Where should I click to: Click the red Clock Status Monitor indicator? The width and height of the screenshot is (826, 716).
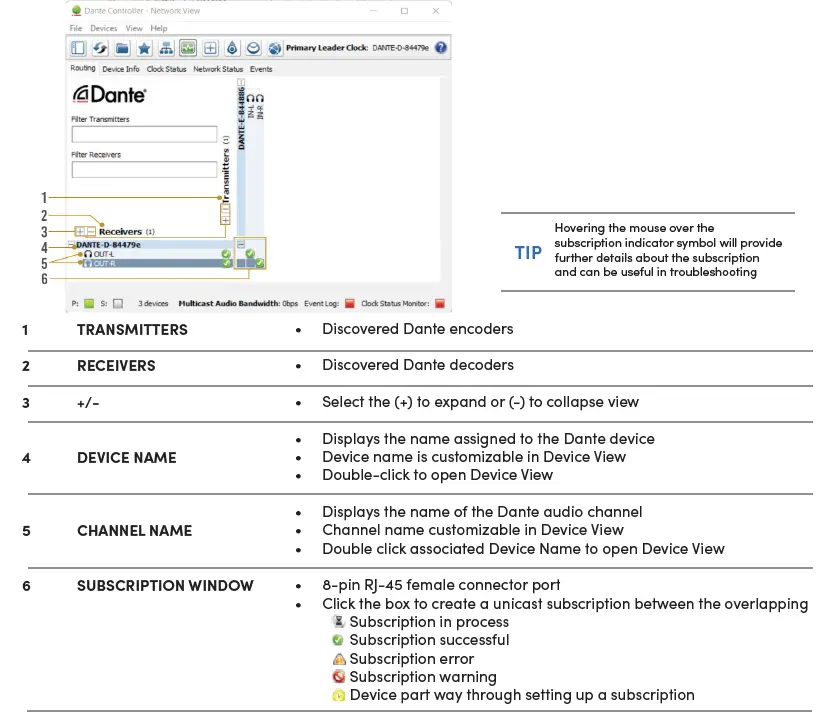[x=440, y=303]
